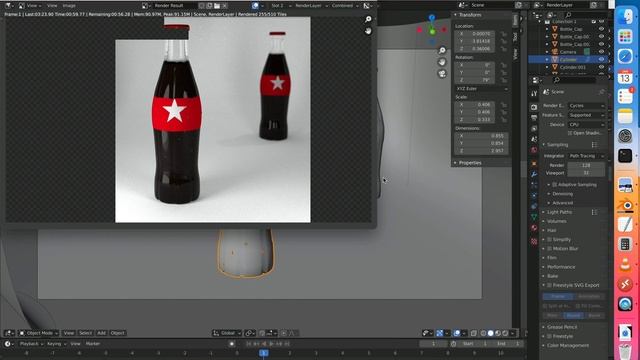
Task: Open the World properties tab icon
Action: coord(534,150)
